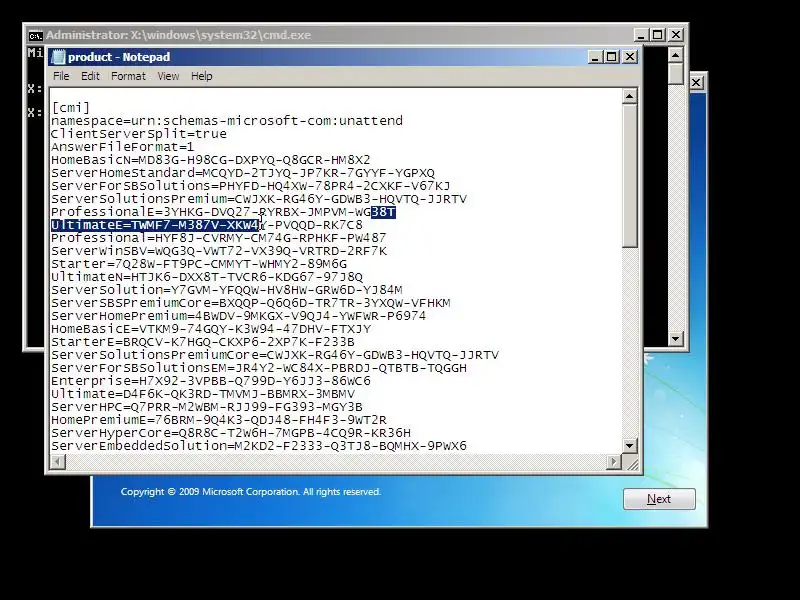The image size is (800, 600).
Task: Click the cmd.exe icon in title bar
Action: point(35,35)
